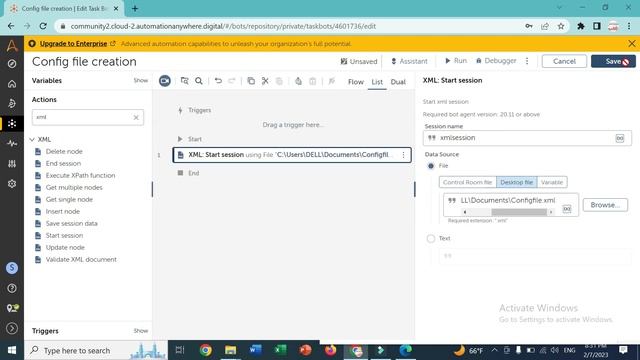The image size is (640, 360).
Task: Insert variable in Session name field
Action: [620, 138]
